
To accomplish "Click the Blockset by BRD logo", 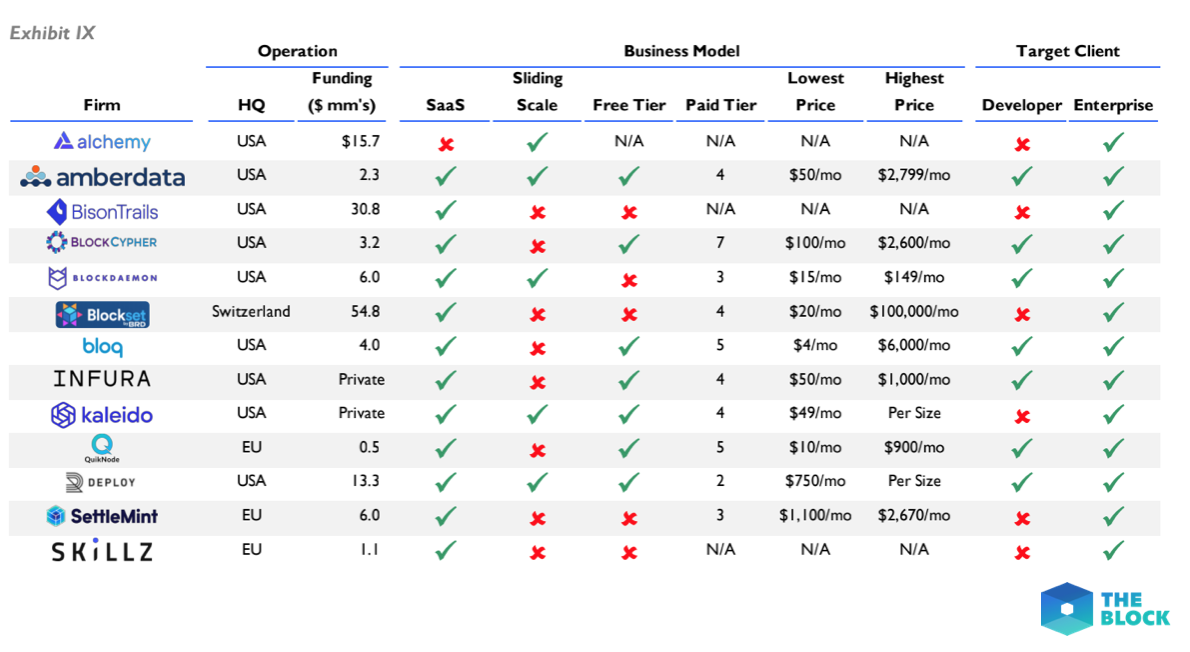I will pos(102,314).
